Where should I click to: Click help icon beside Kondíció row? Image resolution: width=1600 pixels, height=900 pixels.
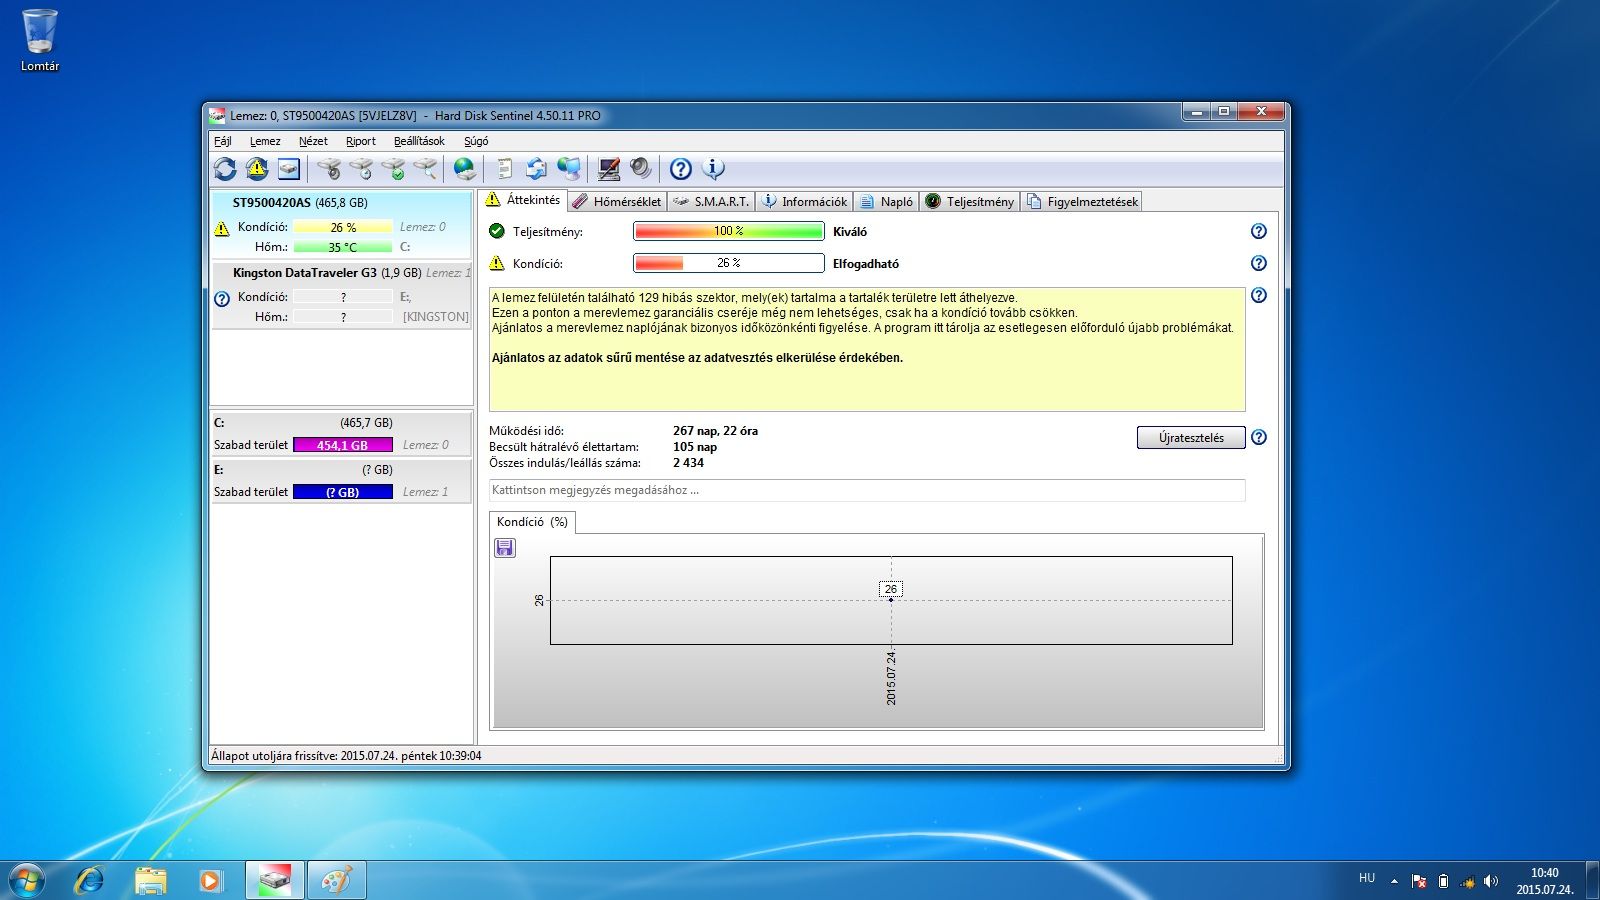coord(1259,263)
